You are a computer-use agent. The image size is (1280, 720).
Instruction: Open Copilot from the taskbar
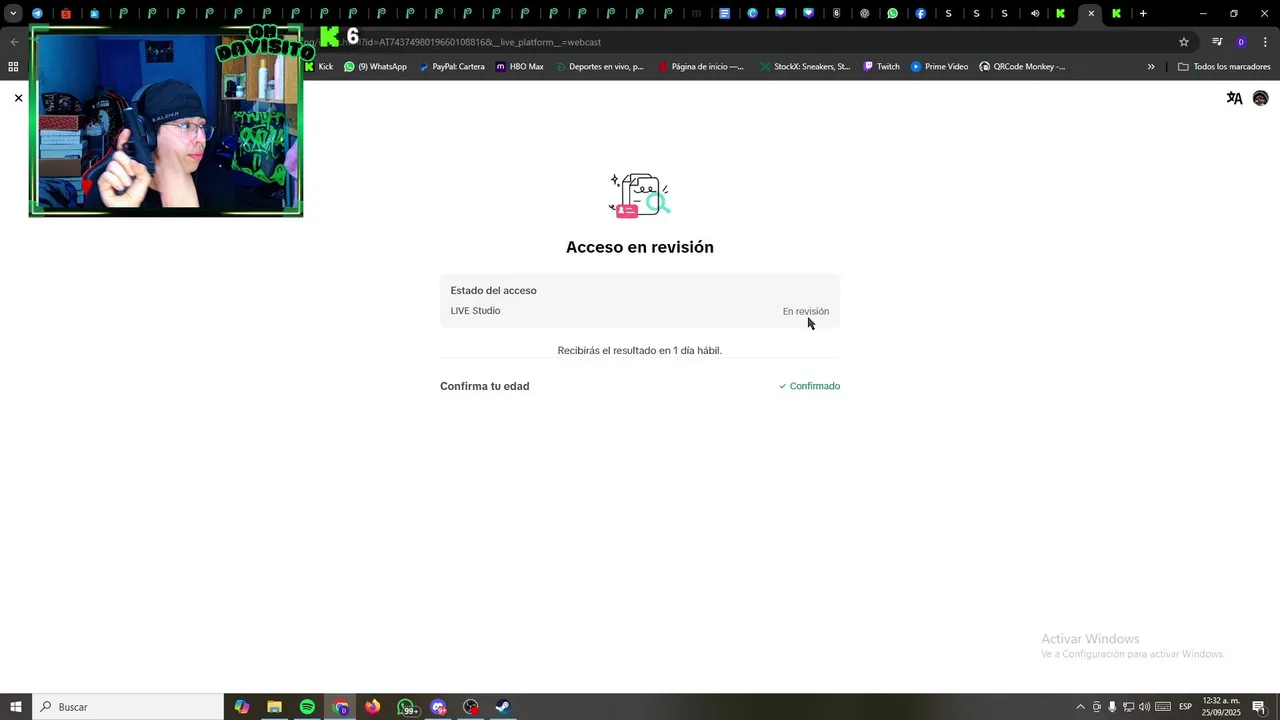coord(242,707)
